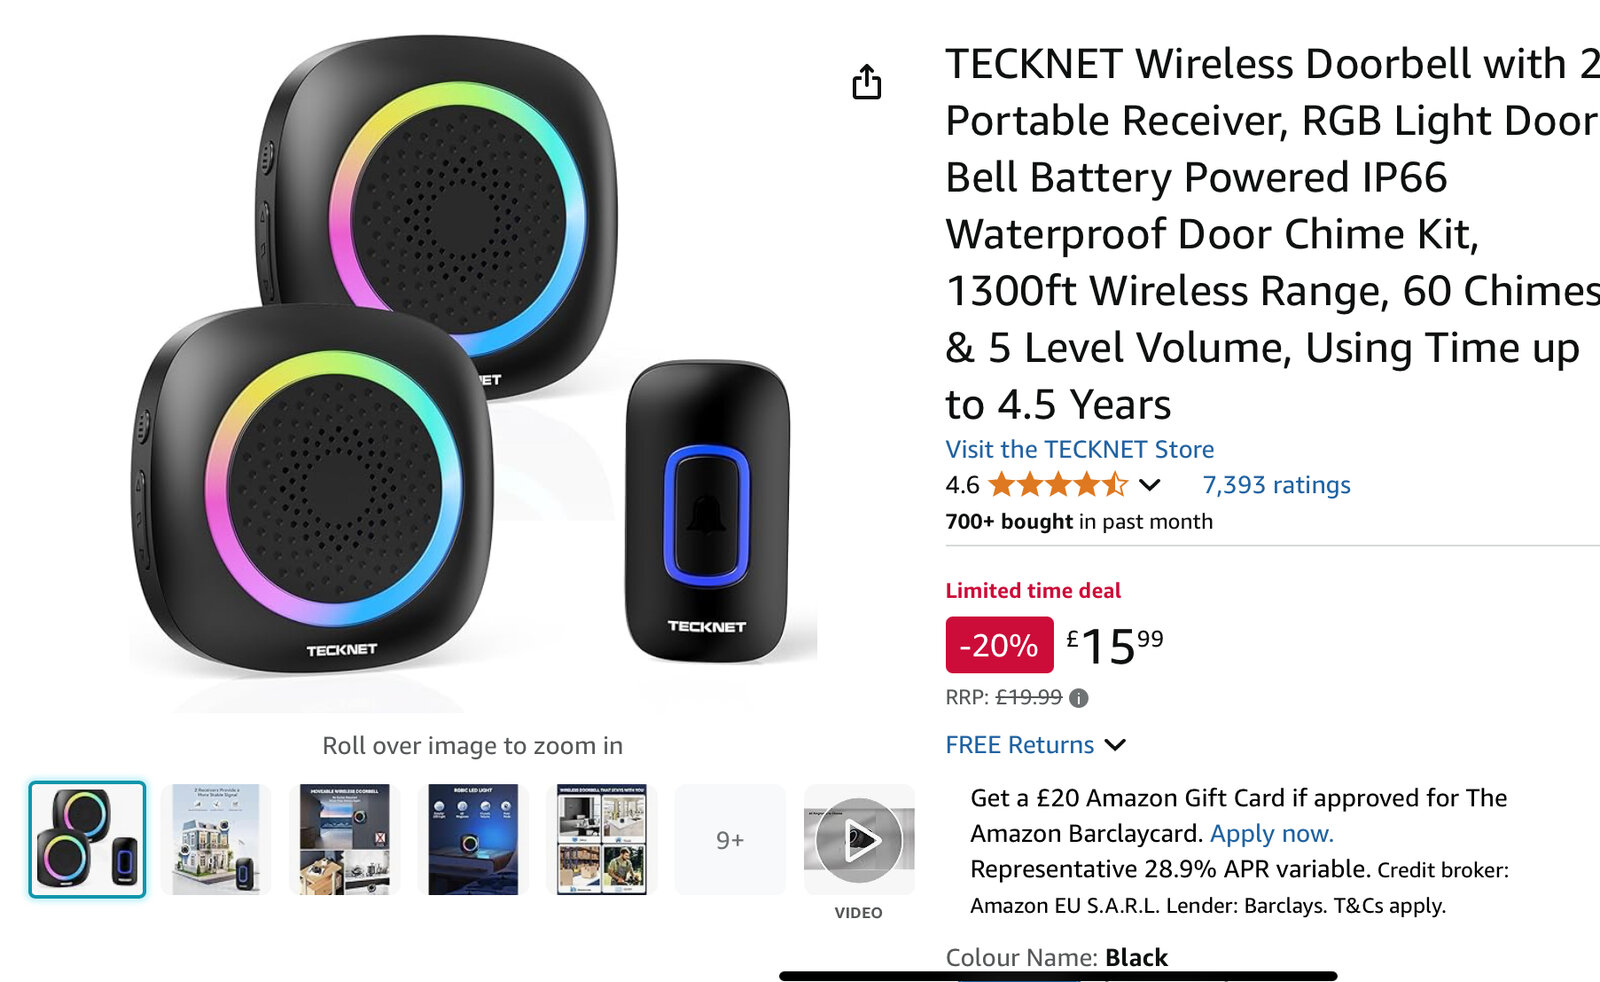The image size is (1600, 982).
Task: Select the first doorbell product thumbnail
Action: coord(87,840)
